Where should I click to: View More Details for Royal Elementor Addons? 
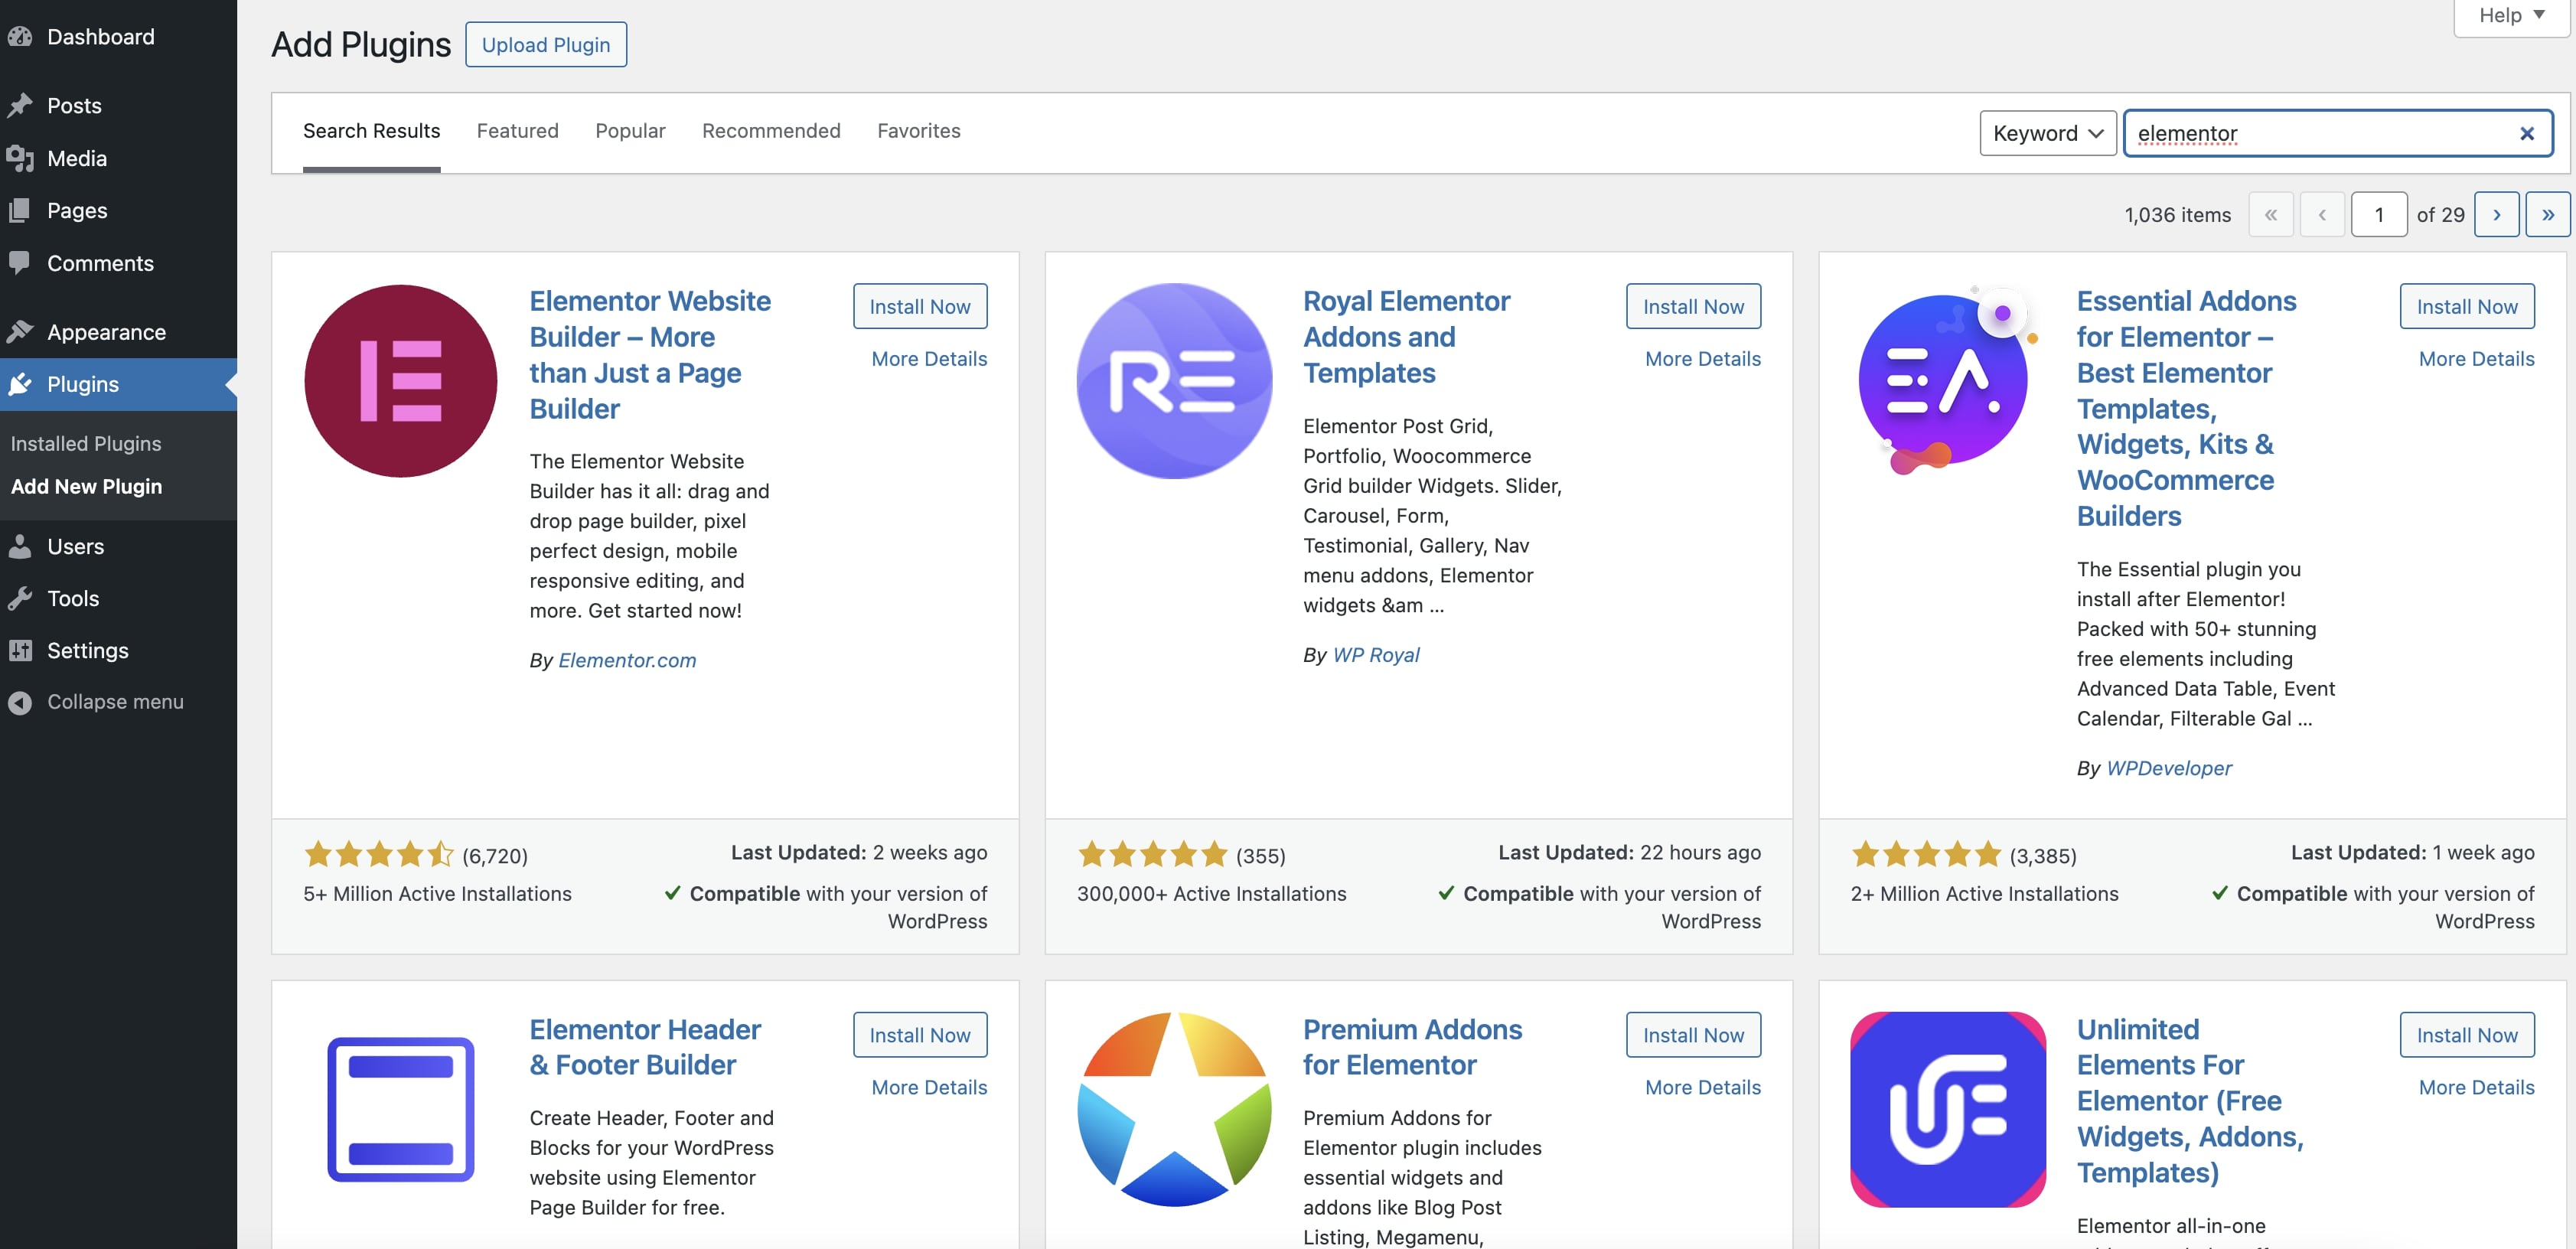click(x=1702, y=358)
